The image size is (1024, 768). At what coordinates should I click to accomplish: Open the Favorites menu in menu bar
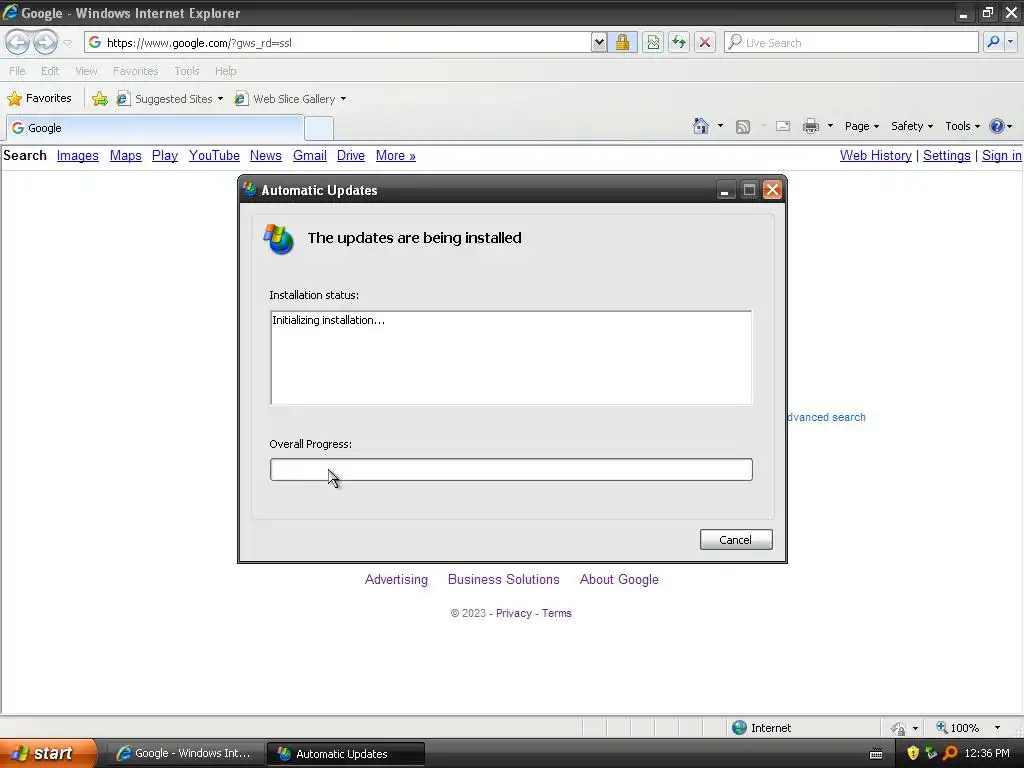click(135, 71)
